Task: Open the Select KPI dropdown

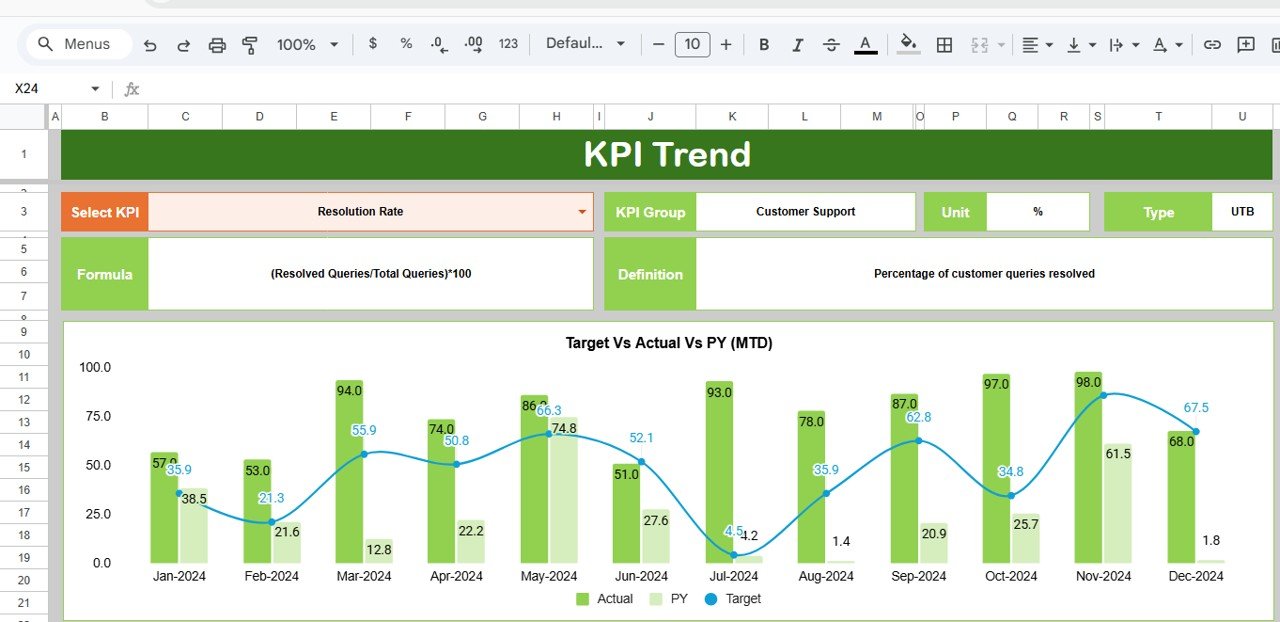Action: (582, 211)
